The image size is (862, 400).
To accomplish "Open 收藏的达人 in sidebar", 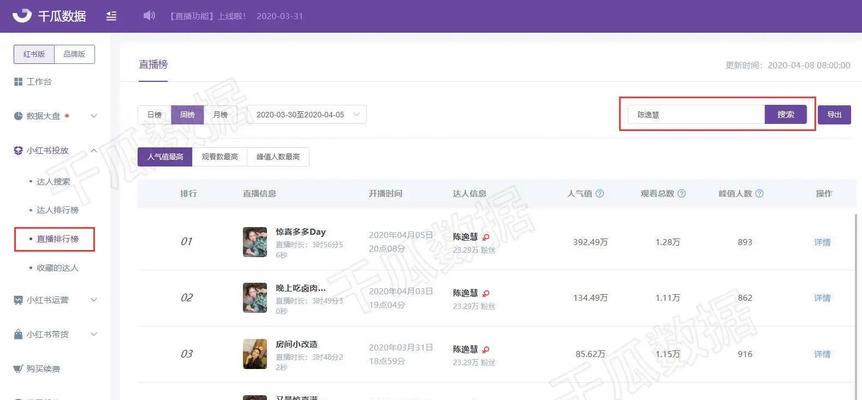I will (x=58, y=268).
